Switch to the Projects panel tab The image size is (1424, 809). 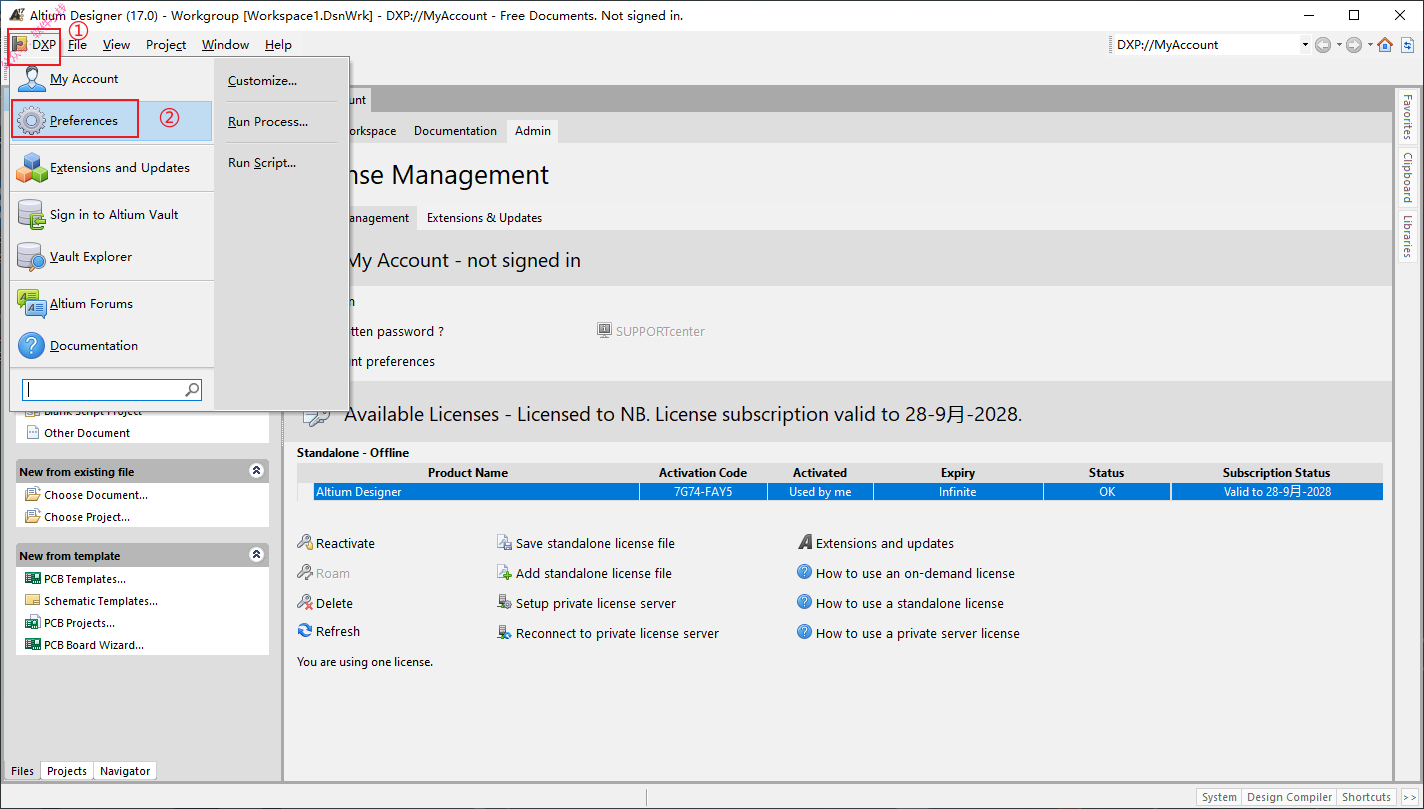67,771
